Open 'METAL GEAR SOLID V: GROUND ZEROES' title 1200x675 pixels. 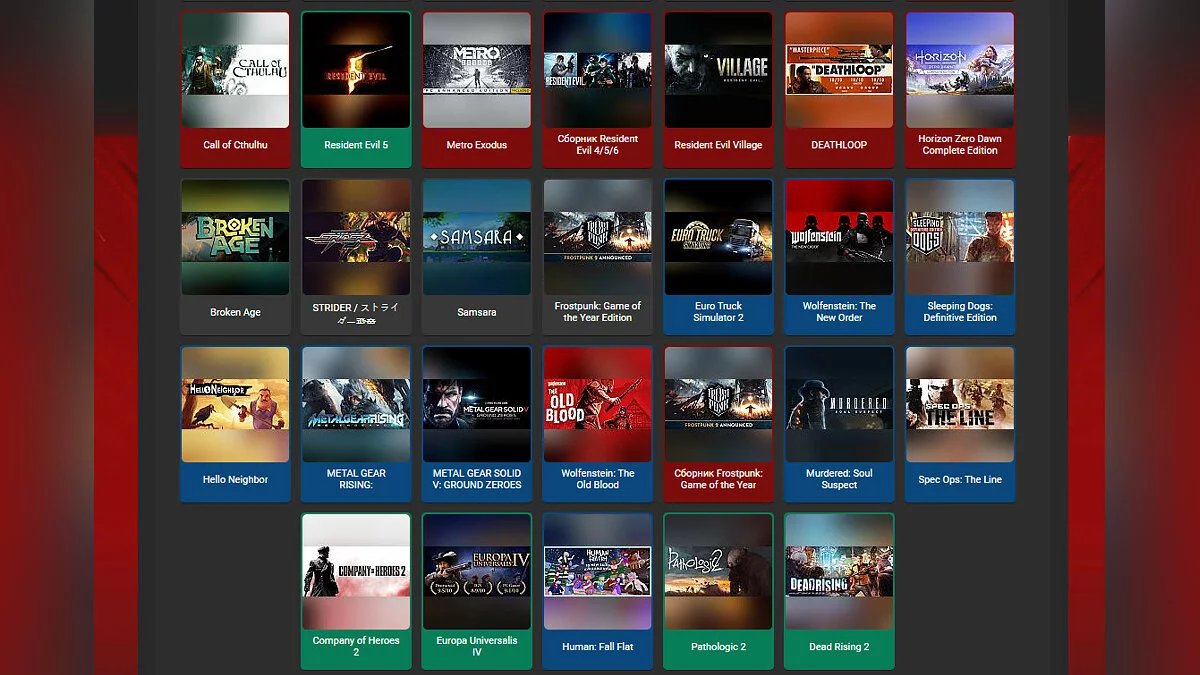[x=477, y=479]
